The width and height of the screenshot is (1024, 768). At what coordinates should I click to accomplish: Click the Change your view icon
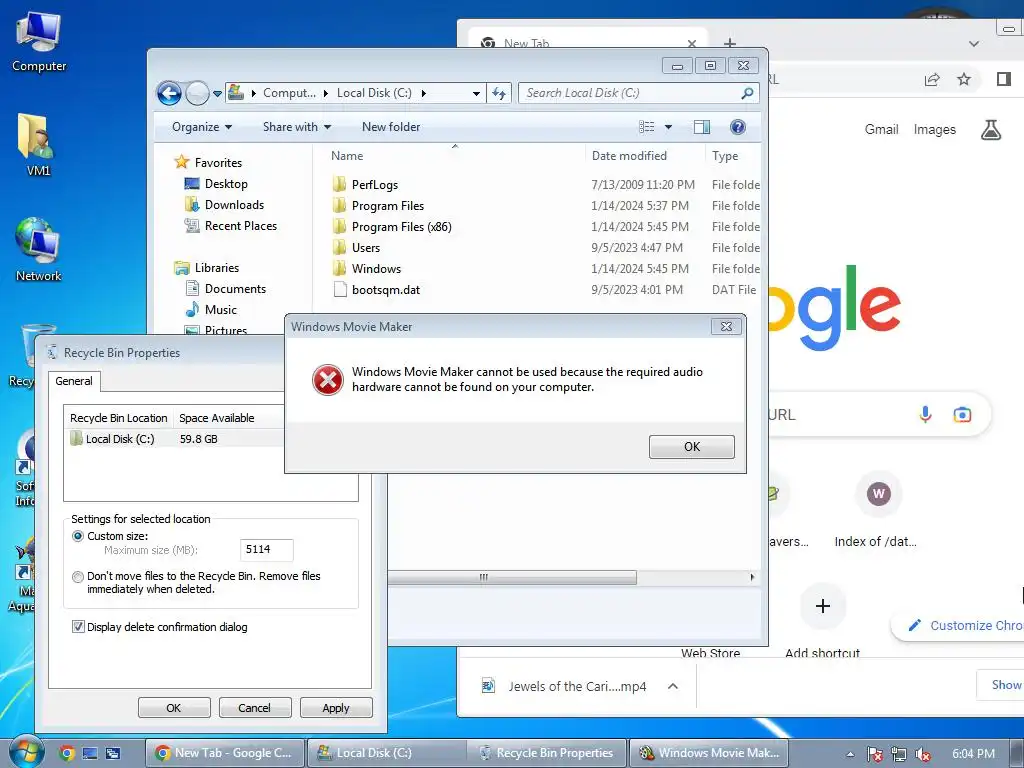click(x=647, y=127)
